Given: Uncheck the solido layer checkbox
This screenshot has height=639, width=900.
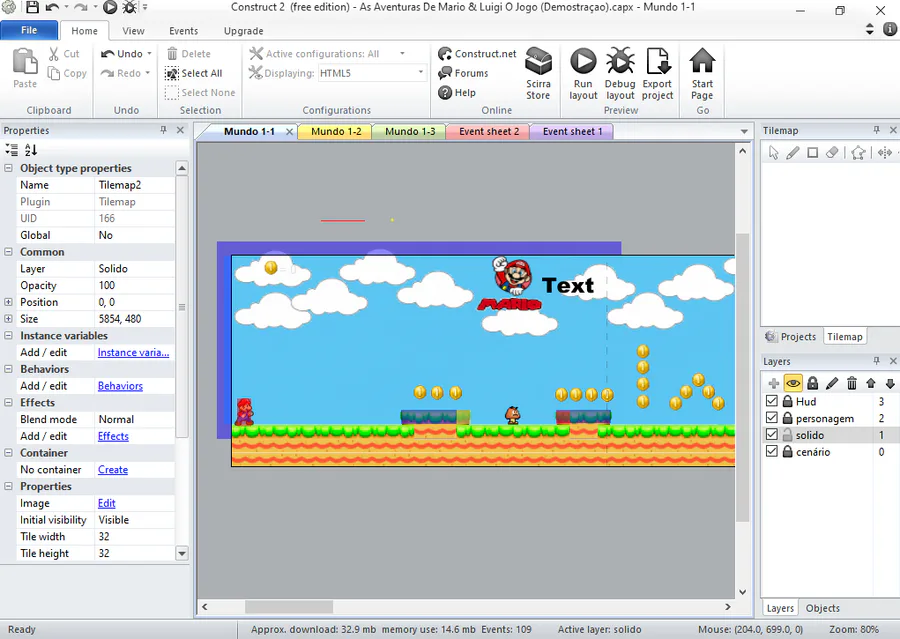Looking at the screenshot, I should tap(771, 435).
